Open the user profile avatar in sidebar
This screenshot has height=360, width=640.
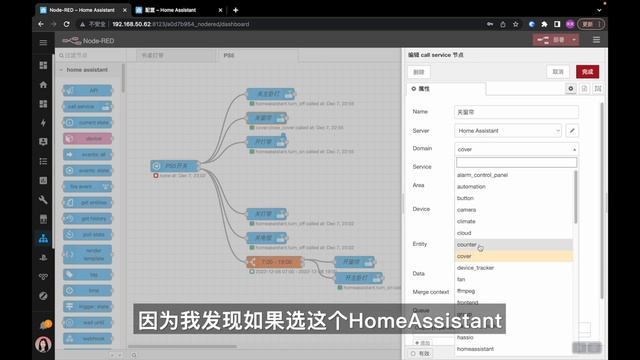click(43, 344)
